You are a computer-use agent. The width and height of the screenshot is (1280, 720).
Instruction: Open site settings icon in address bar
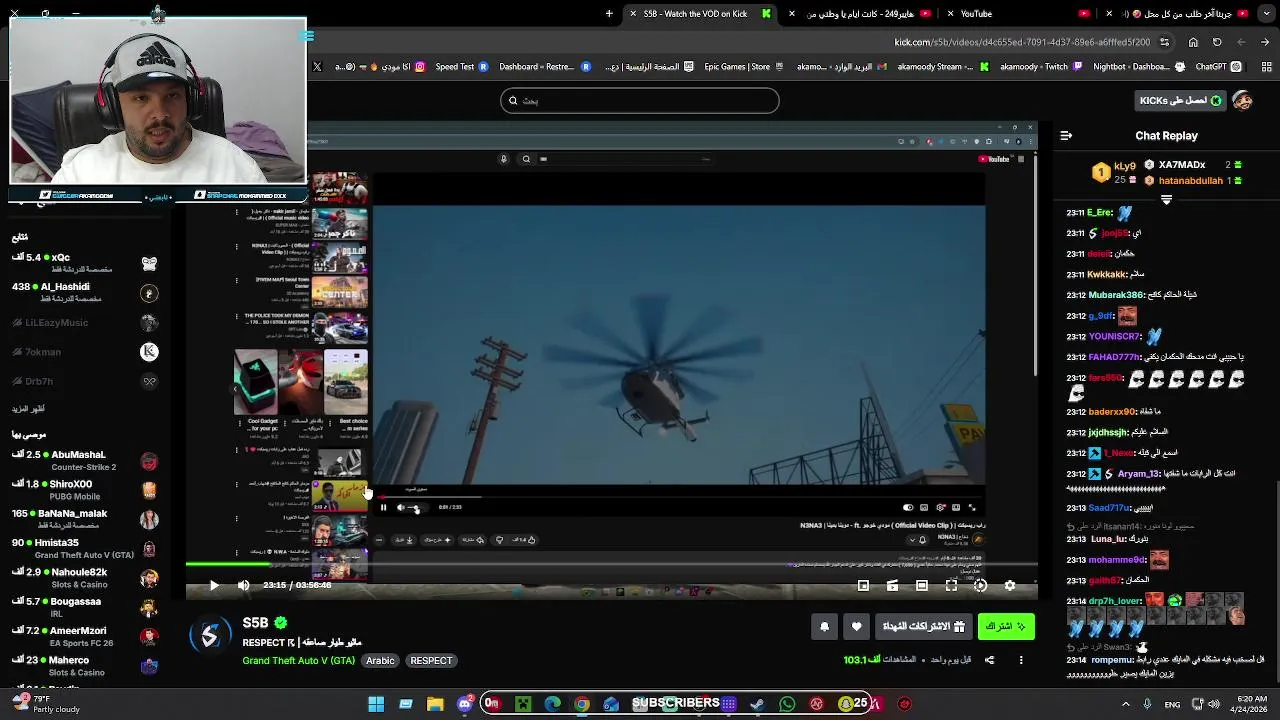[x=1164, y=42]
